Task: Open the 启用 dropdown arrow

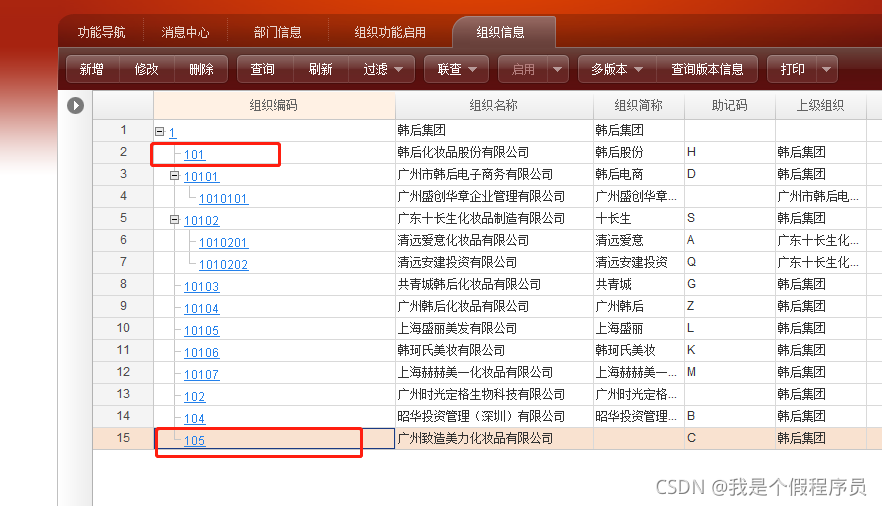Action: coord(557,69)
